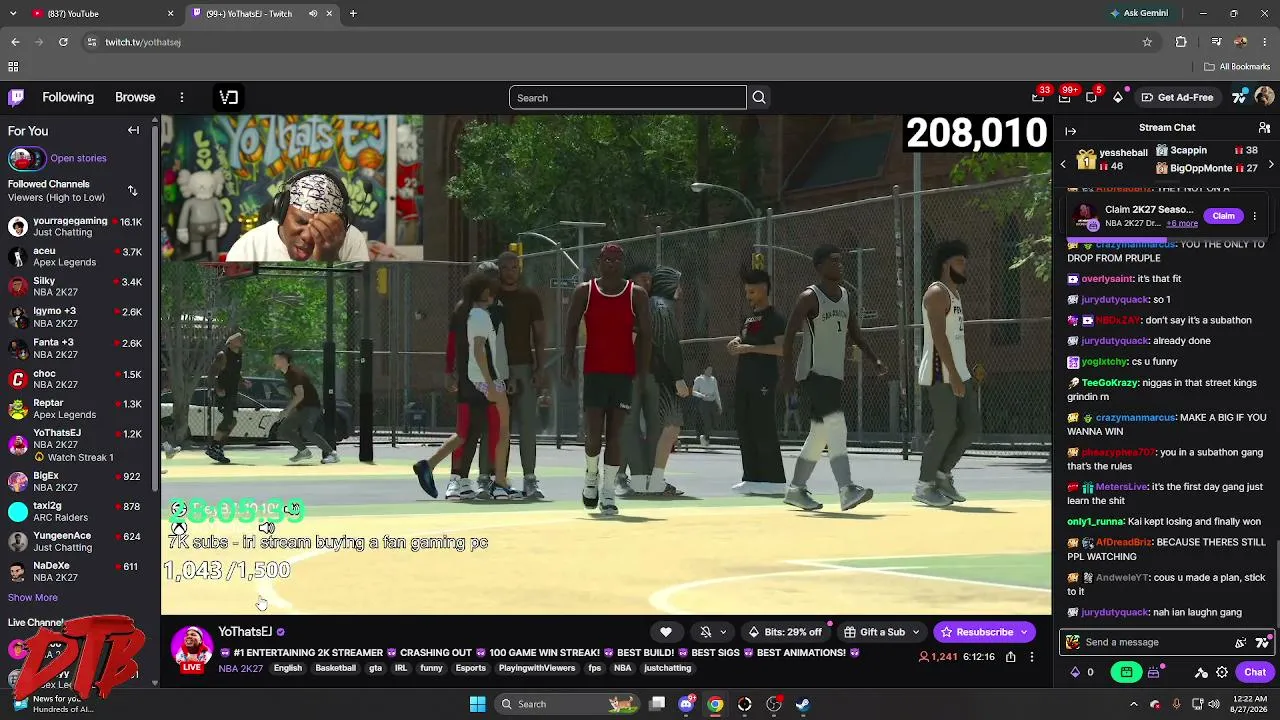Screen dimensions: 1280x720
Task: Sort followed channels by viewers
Action: pyautogui.click(x=132, y=190)
